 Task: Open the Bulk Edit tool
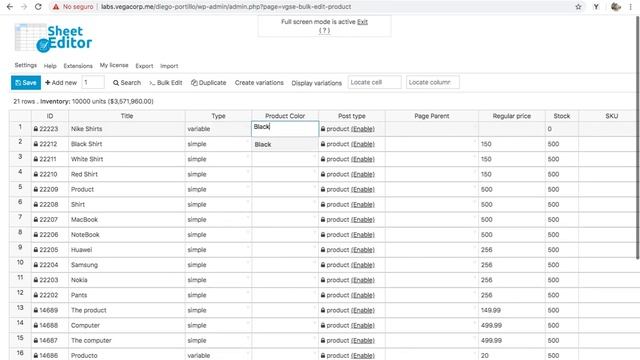point(166,83)
